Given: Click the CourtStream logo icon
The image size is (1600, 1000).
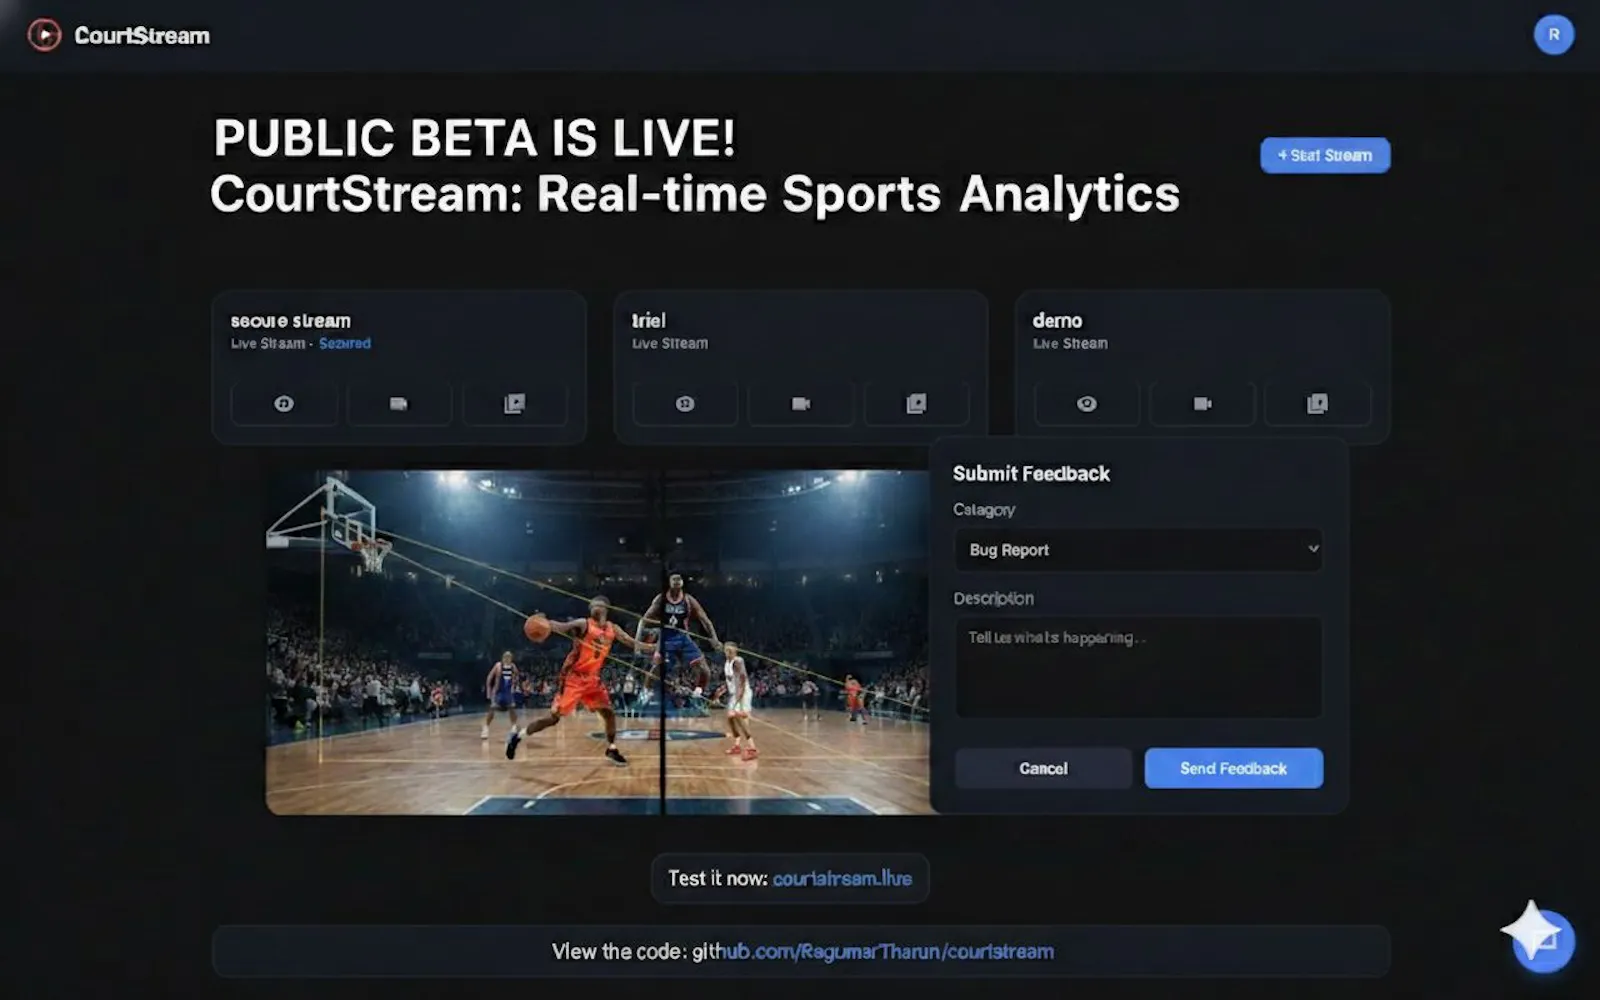Looking at the screenshot, I should point(44,35).
